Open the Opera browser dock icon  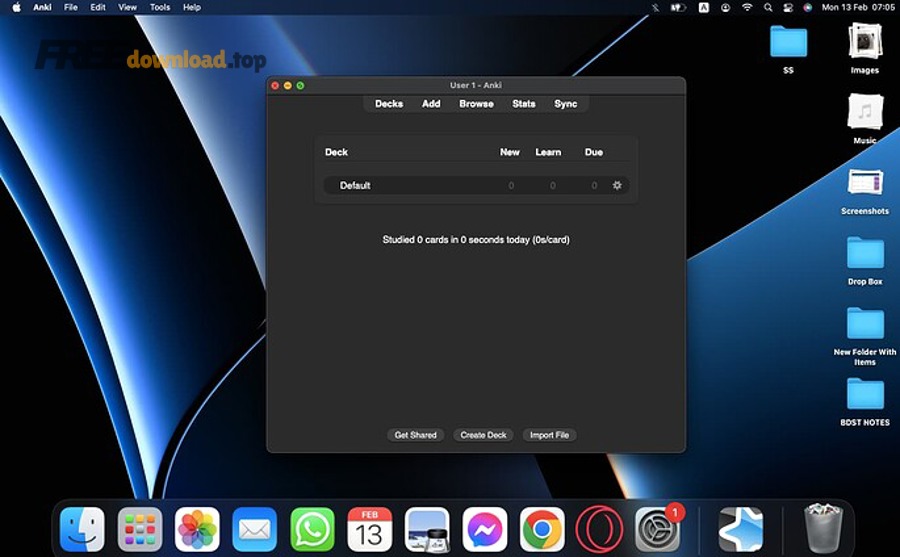click(599, 528)
